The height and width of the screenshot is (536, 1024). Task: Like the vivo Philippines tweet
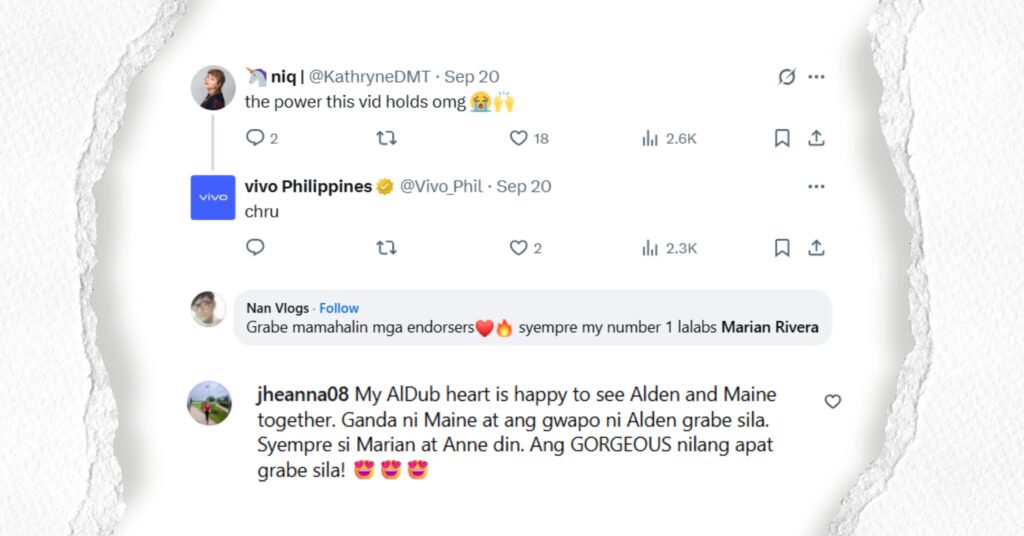click(x=518, y=247)
